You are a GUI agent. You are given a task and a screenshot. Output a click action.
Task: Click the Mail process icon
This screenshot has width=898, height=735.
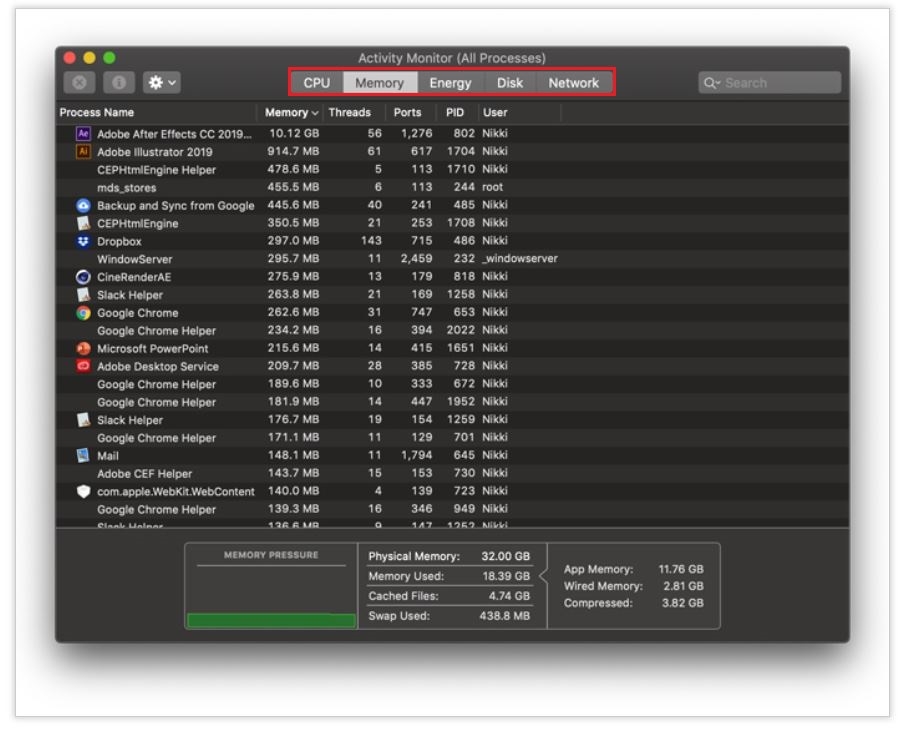point(83,455)
